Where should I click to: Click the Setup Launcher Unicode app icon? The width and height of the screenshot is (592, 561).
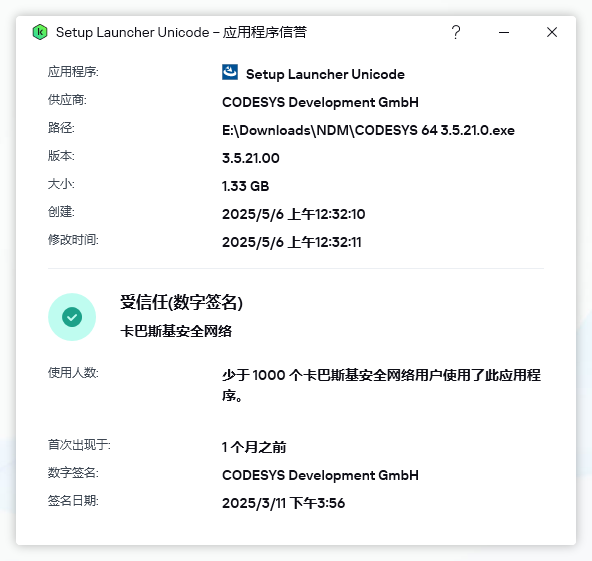pos(230,72)
